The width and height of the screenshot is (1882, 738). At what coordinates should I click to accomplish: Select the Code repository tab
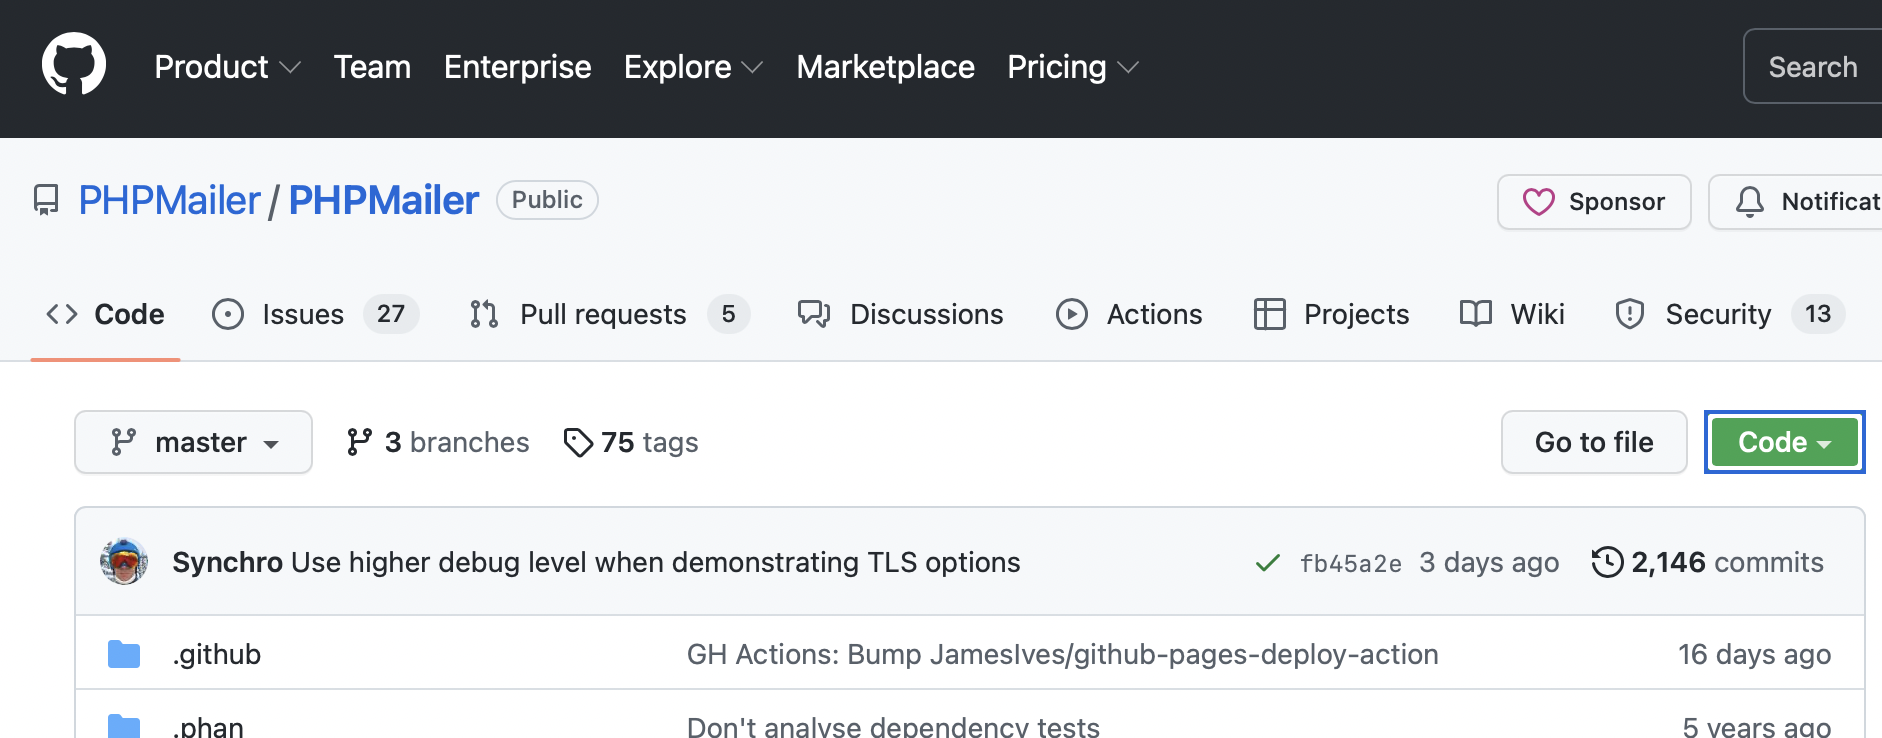(x=105, y=314)
